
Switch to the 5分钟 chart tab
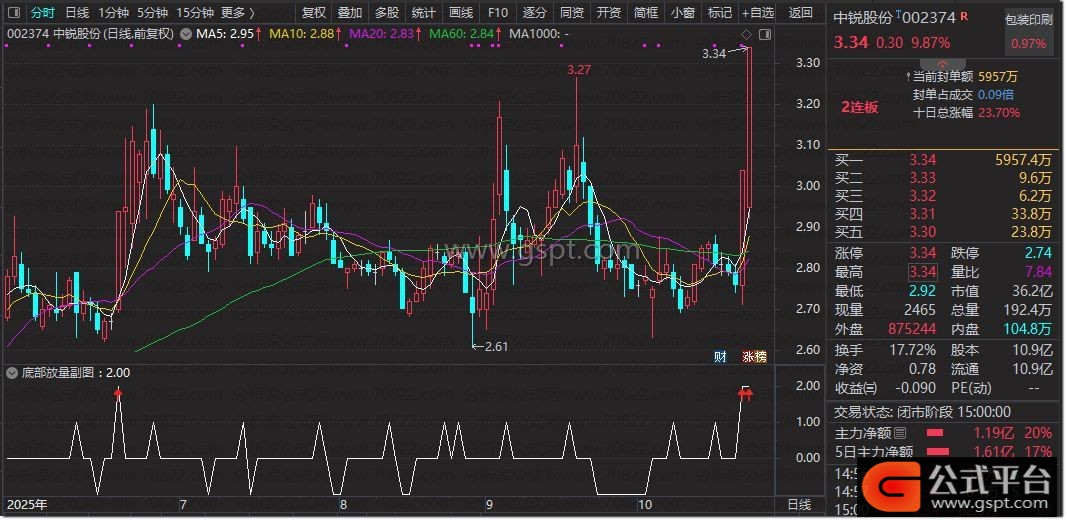click(152, 13)
